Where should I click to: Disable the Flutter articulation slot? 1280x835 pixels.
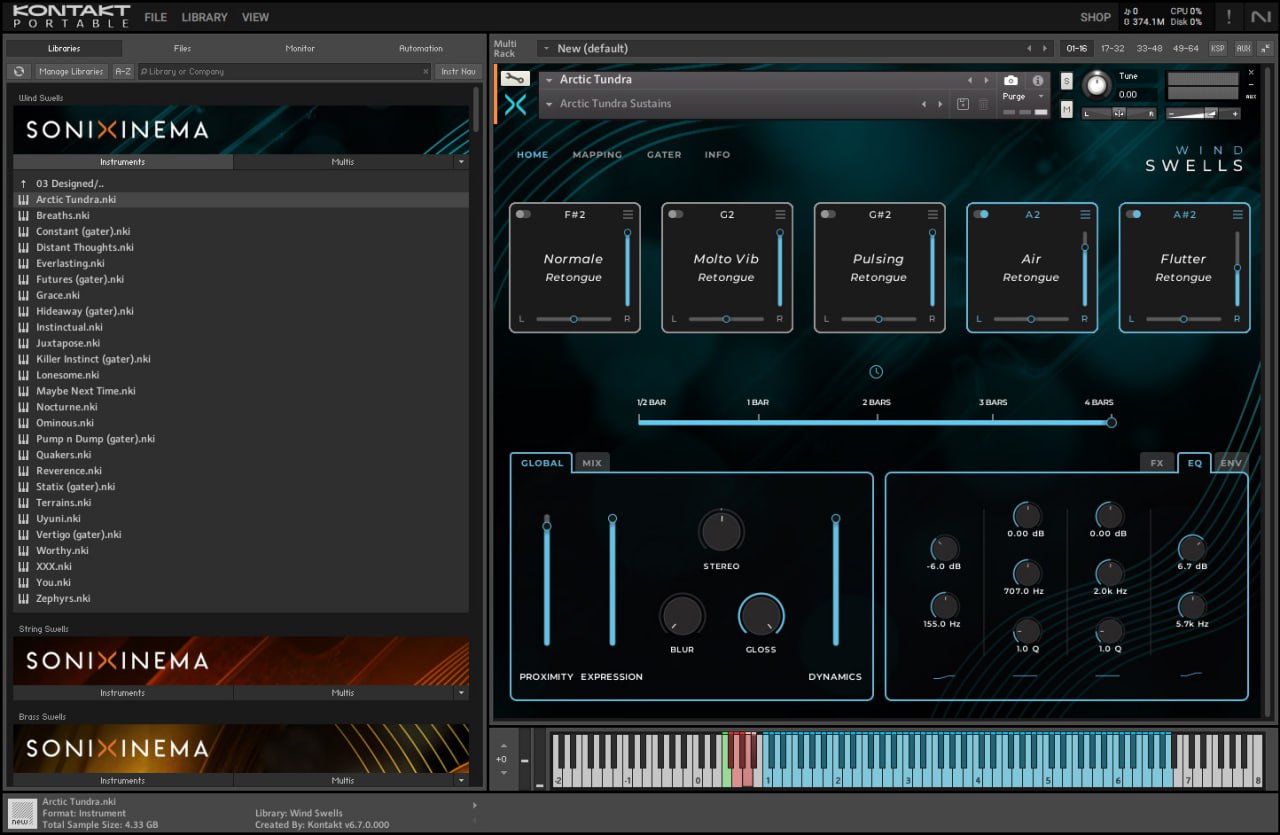(1133, 214)
